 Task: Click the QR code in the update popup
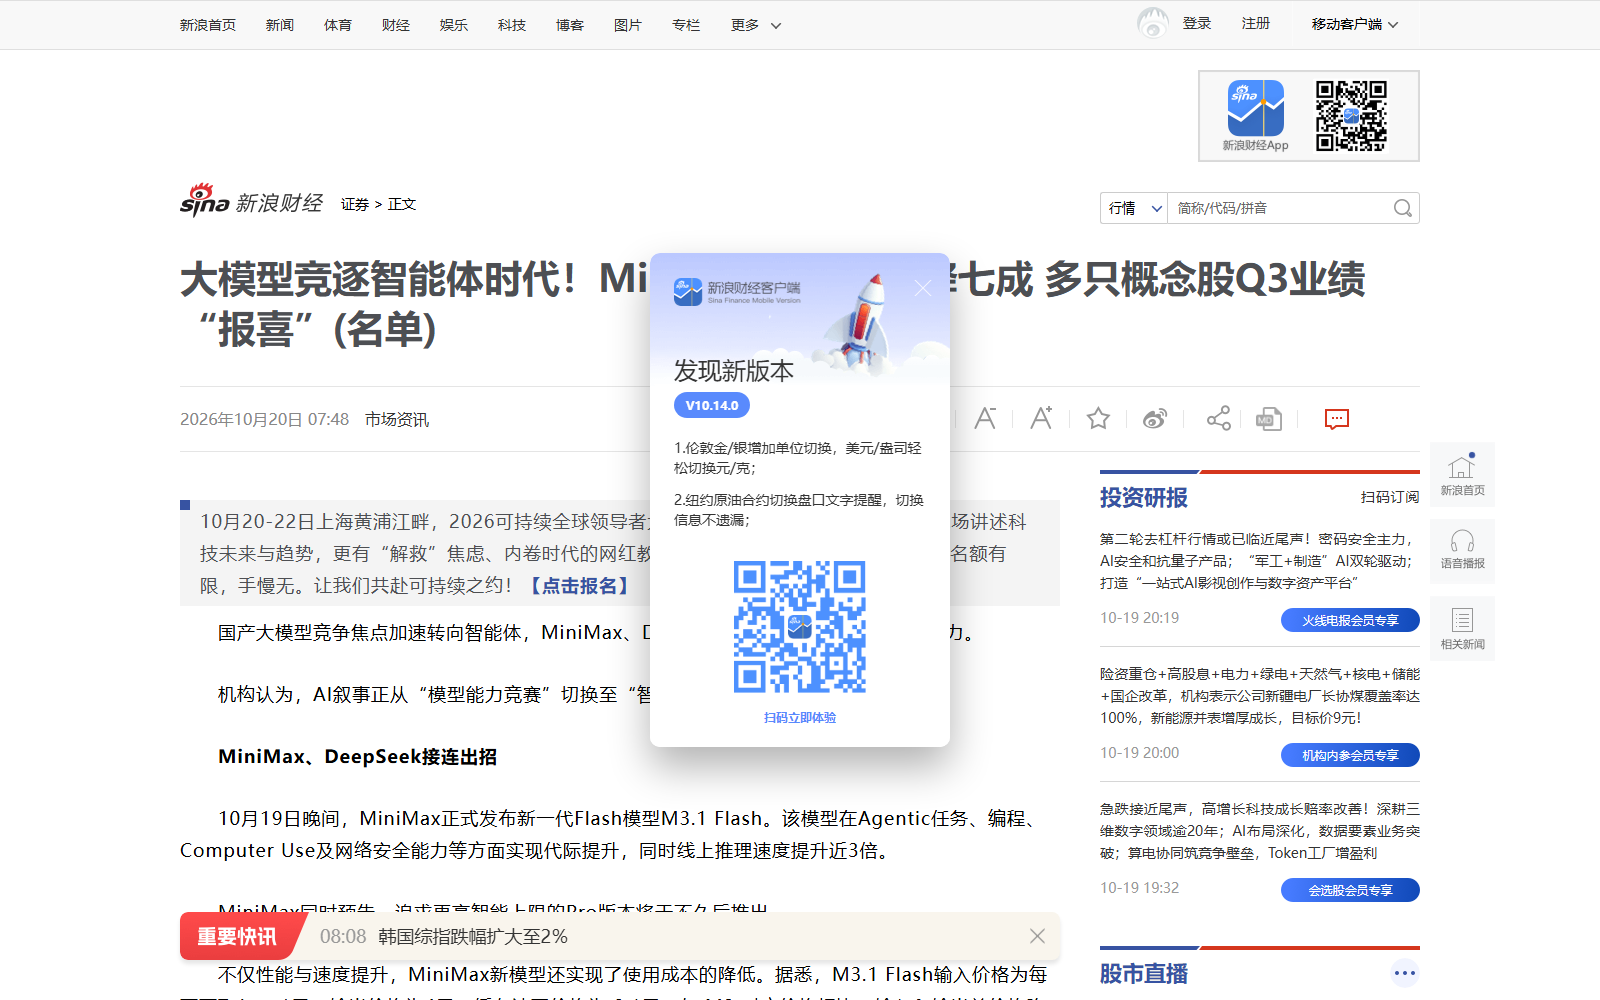click(x=800, y=627)
